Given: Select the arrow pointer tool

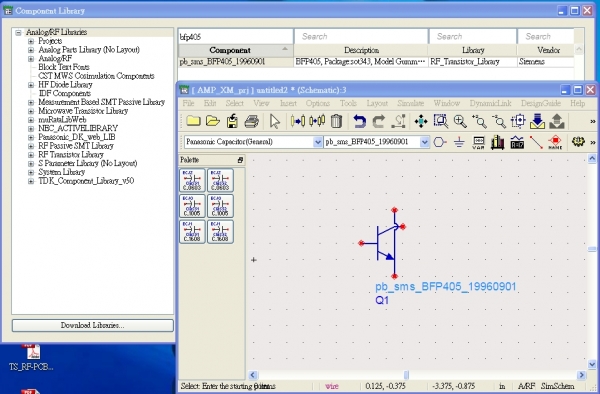Looking at the screenshot, I should [x=274, y=122].
